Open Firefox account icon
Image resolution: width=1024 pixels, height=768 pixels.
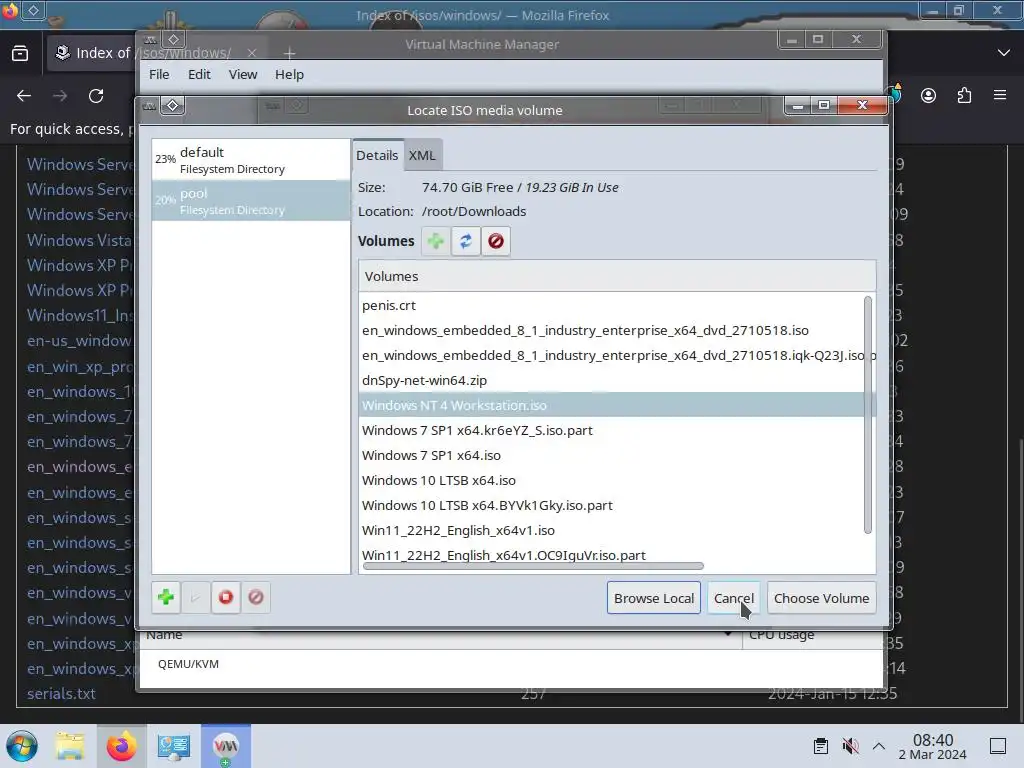928,96
